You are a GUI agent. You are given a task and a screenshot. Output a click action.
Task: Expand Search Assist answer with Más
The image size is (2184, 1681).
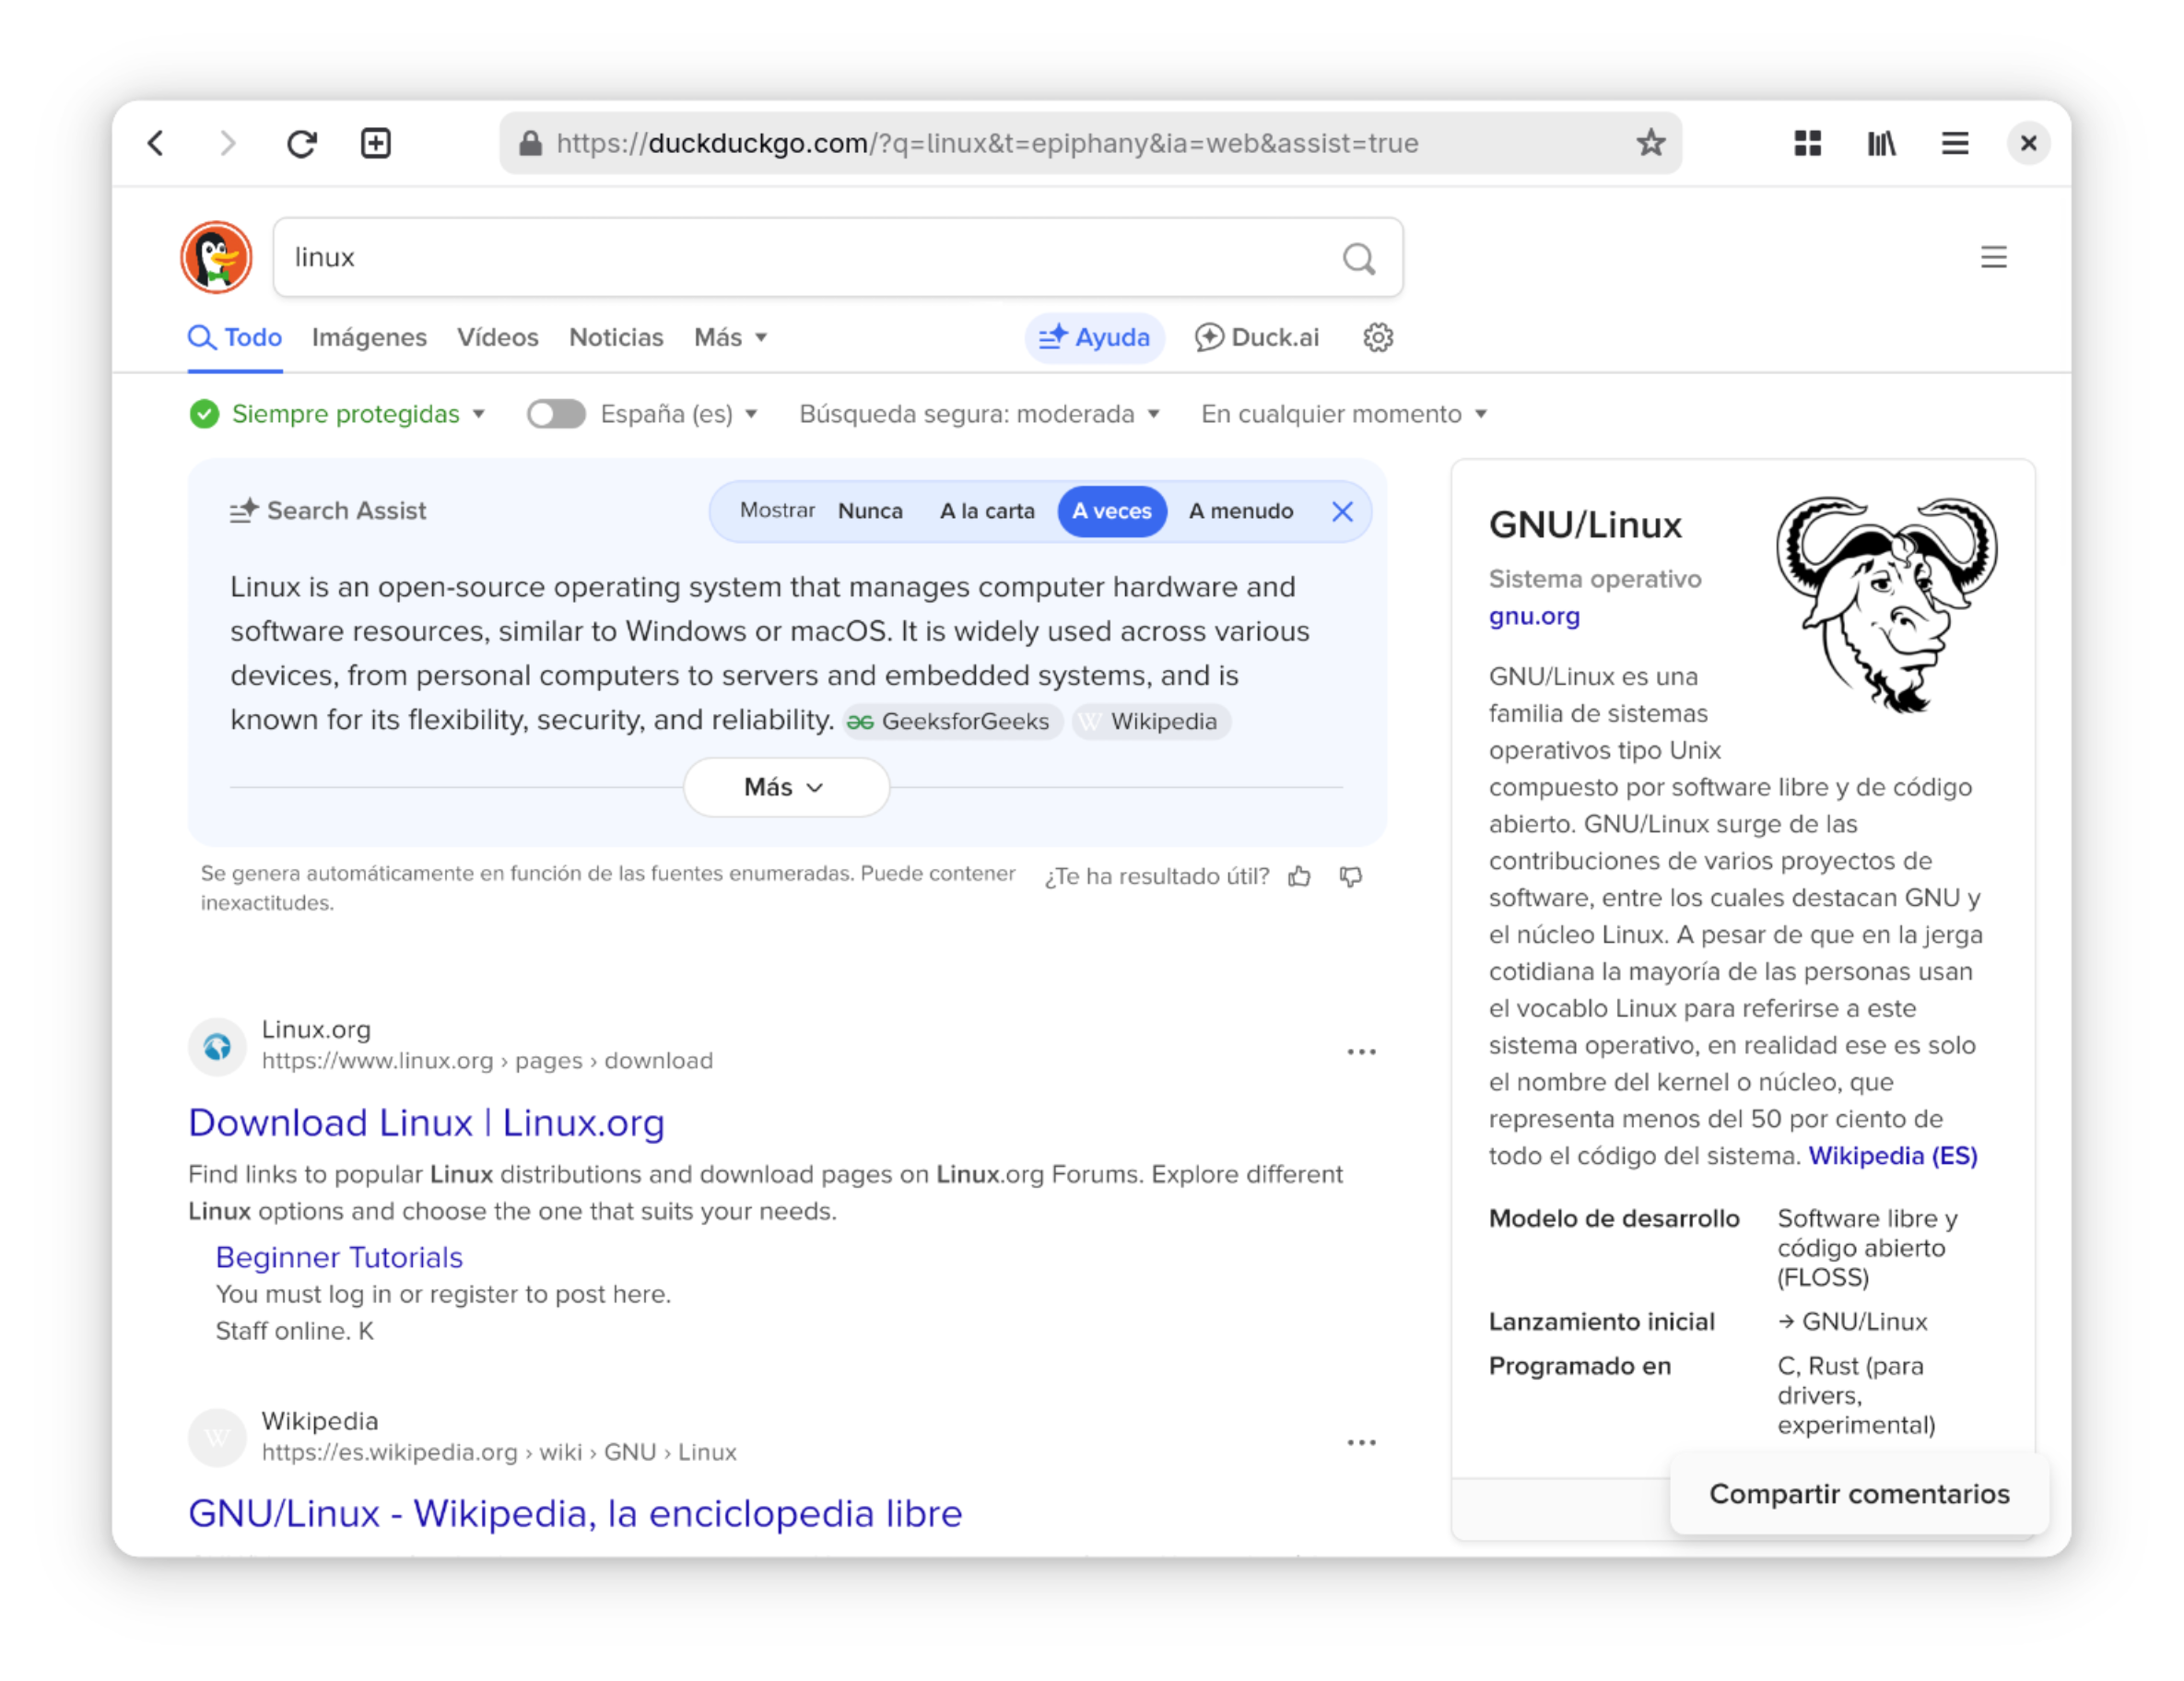pyautogui.click(x=786, y=788)
